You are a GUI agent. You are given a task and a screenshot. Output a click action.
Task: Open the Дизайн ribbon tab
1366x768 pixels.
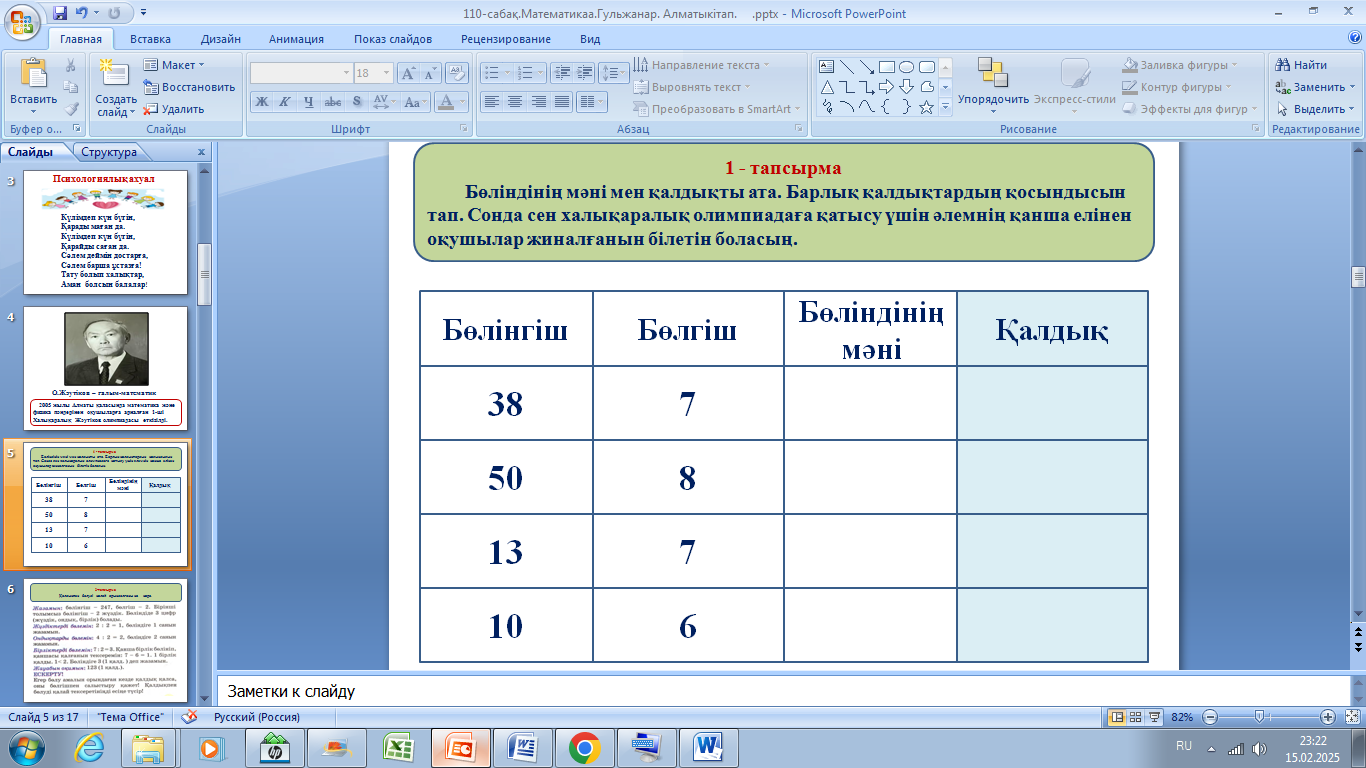[x=220, y=39]
